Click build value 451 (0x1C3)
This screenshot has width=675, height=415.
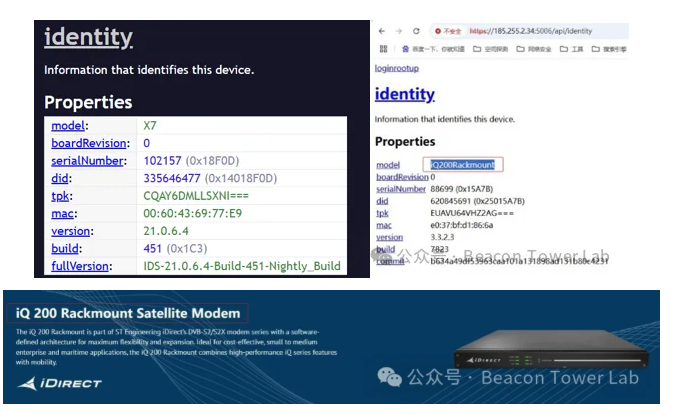[x=175, y=249]
